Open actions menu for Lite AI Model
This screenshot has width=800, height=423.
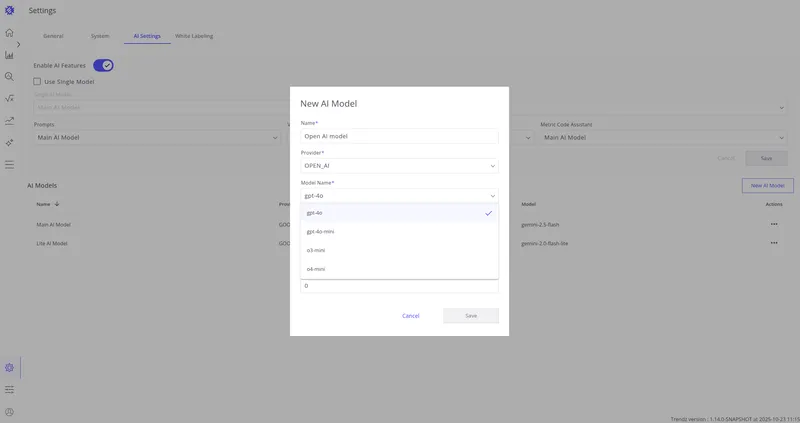(x=774, y=243)
